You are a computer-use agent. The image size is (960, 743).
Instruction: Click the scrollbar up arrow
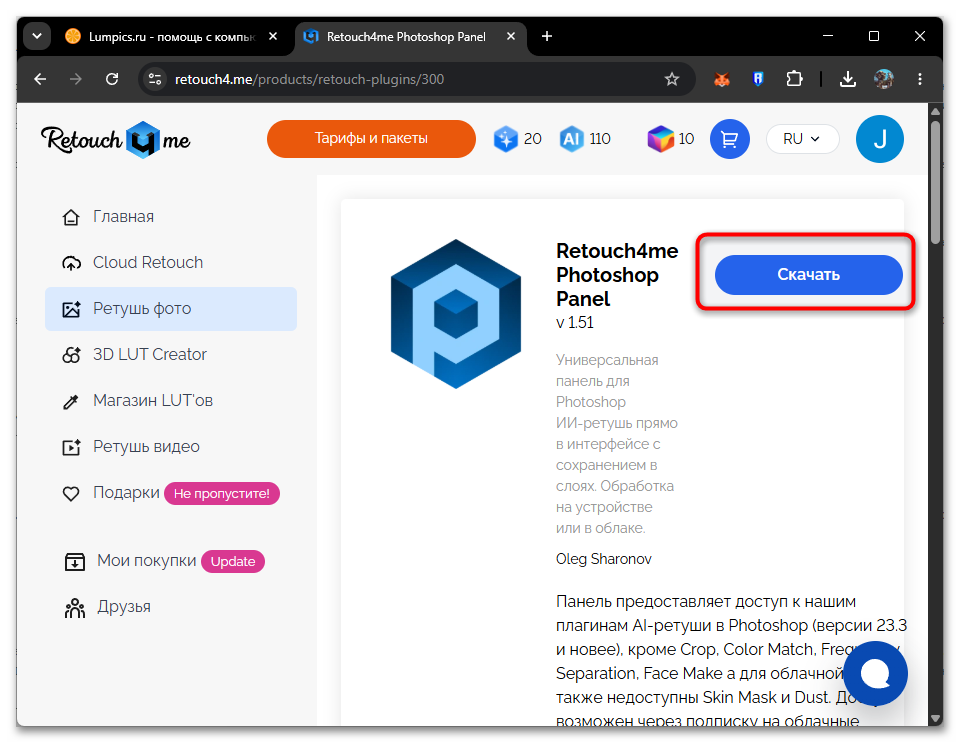(935, 111)
